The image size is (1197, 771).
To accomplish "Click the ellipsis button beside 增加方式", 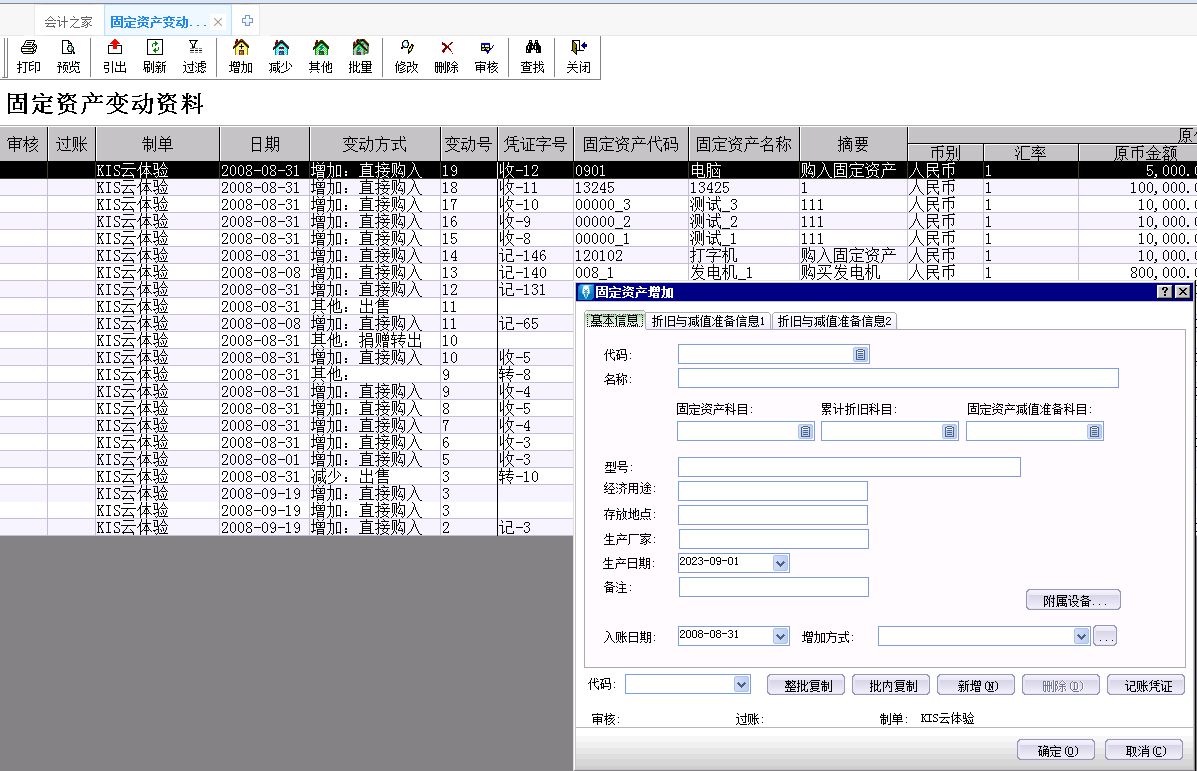I will click(1105, 636).
